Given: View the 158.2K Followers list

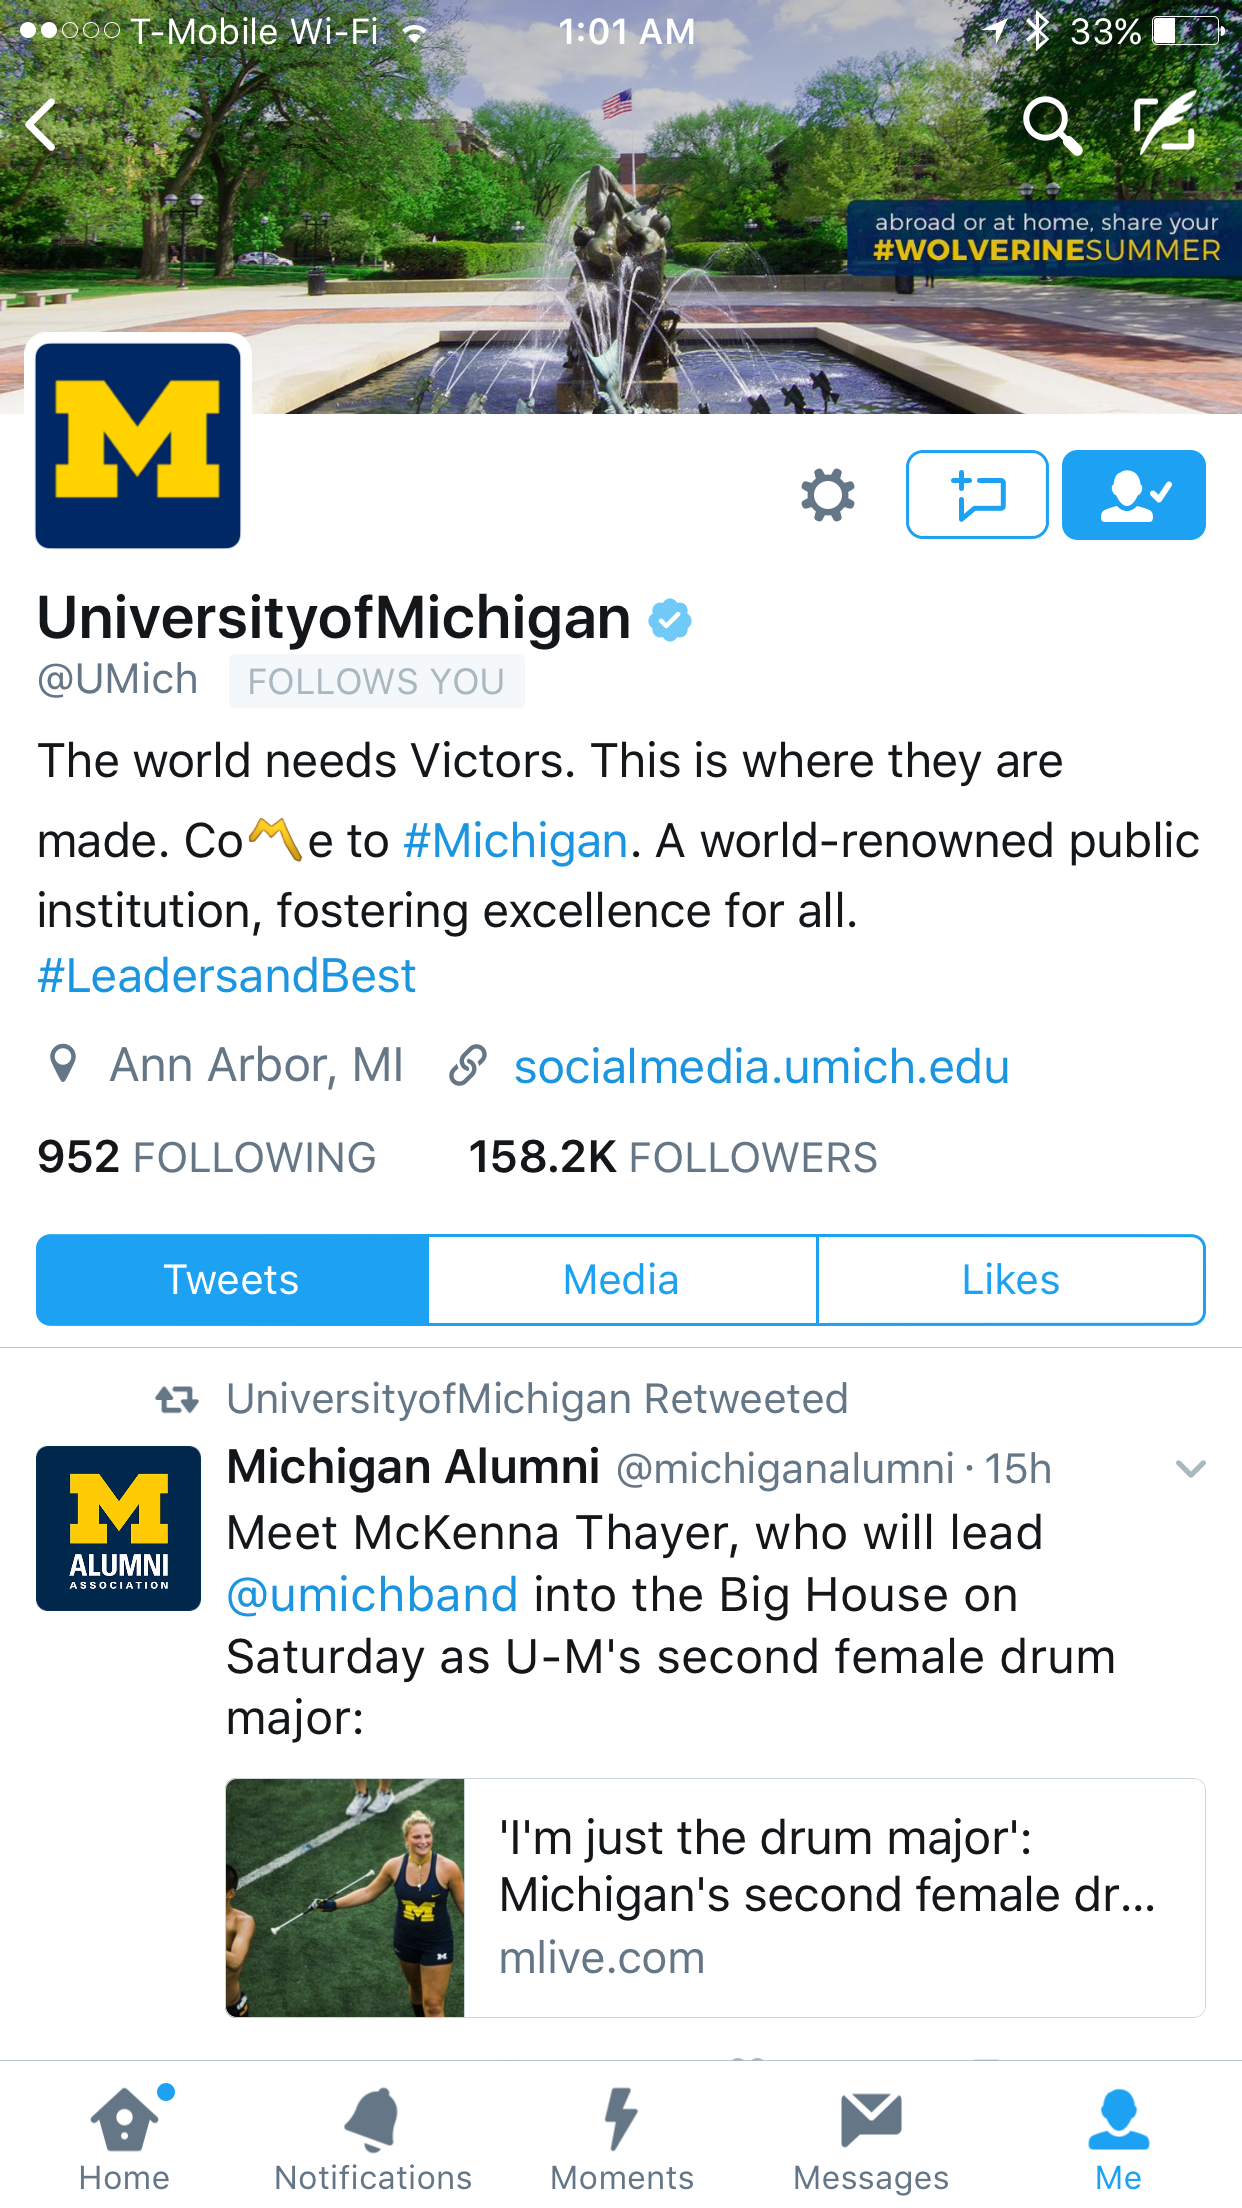Looking at the screenshot, I should click(x=672, y=1157).
